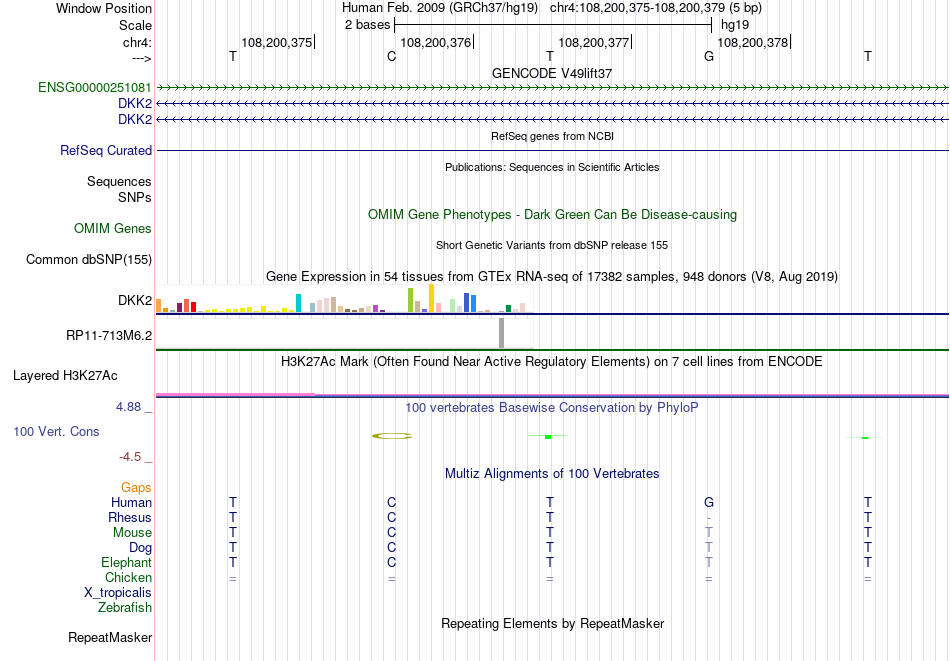
Task: Click the 108,200,375 ruler position
Action: click(277, 42)
